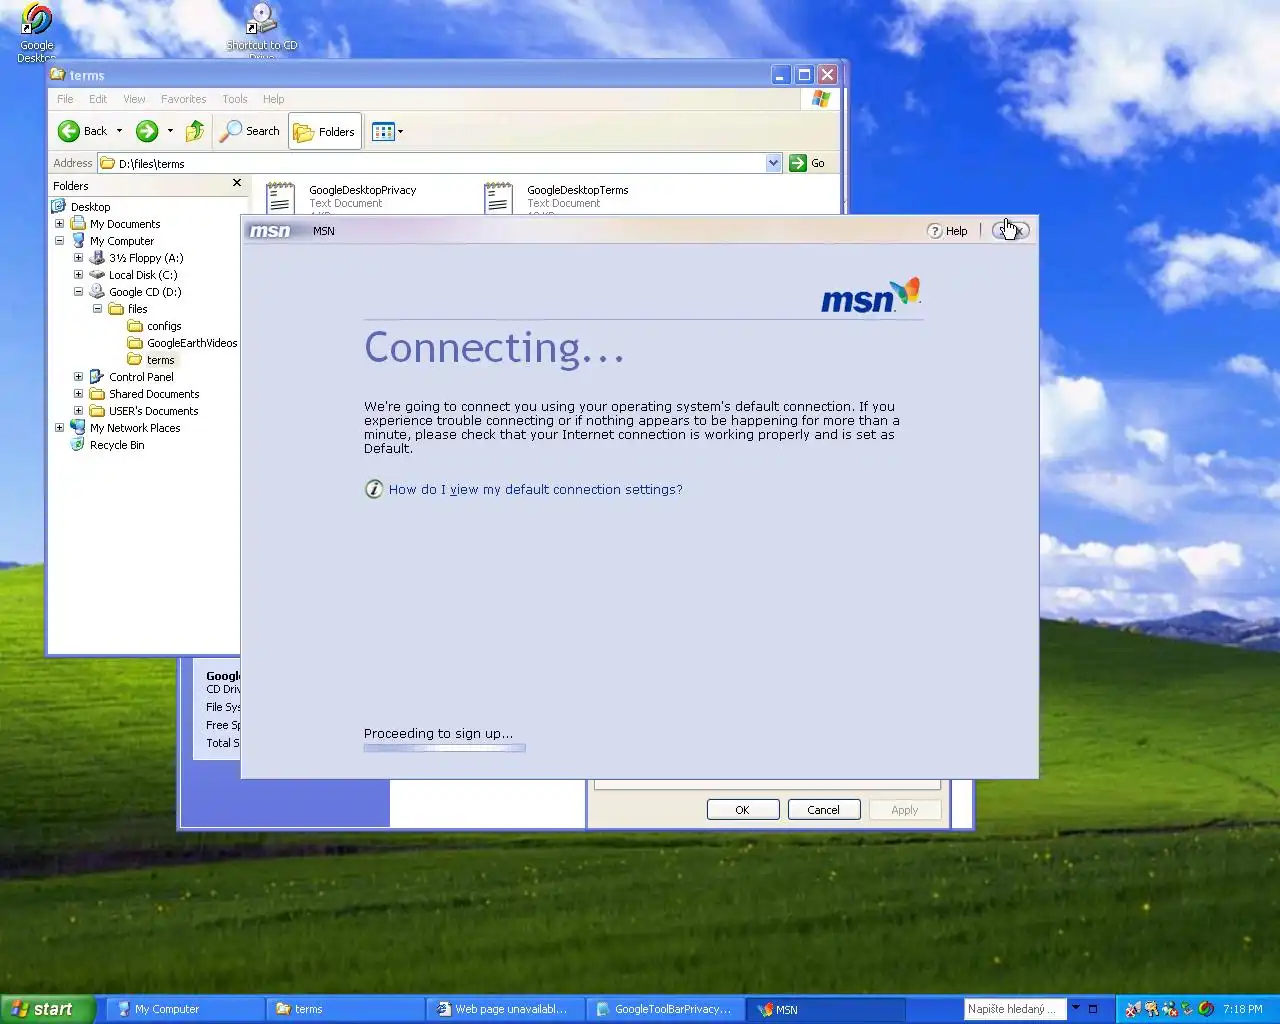Click the MSN butterfly tray icon
Image resolution: width=1280 pixels, height=1024 pixels.
coord(1132,1009)
